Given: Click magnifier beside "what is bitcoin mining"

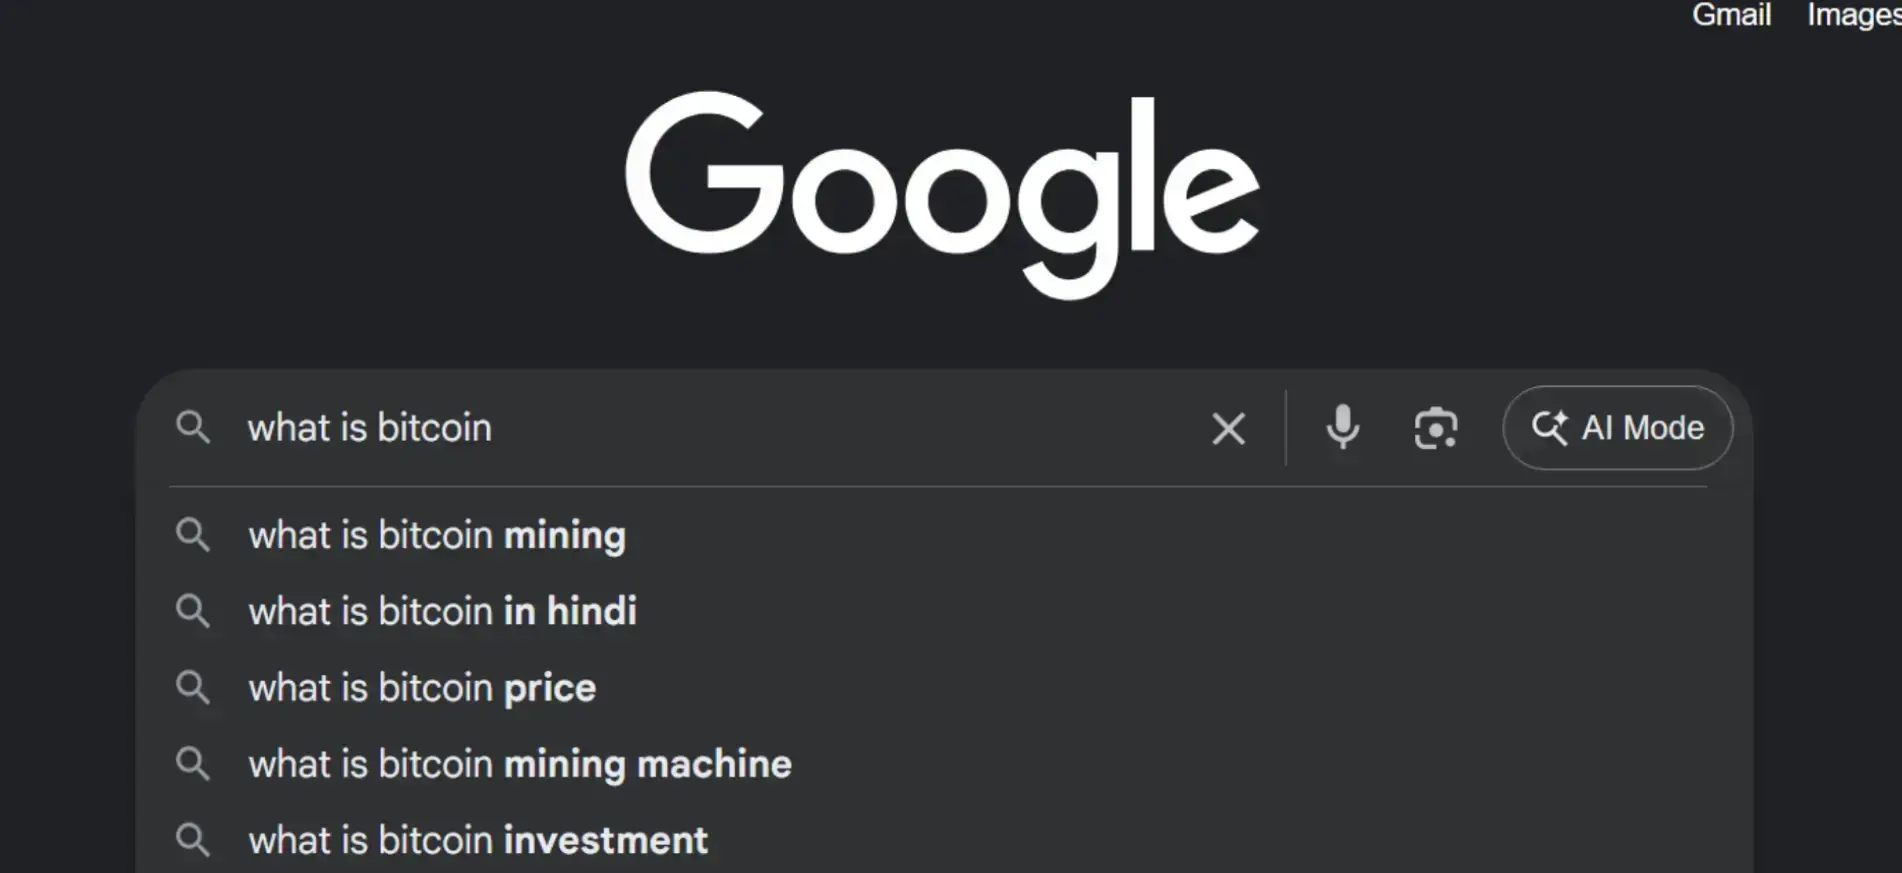Looking at the screenshot, I should 194,535.
